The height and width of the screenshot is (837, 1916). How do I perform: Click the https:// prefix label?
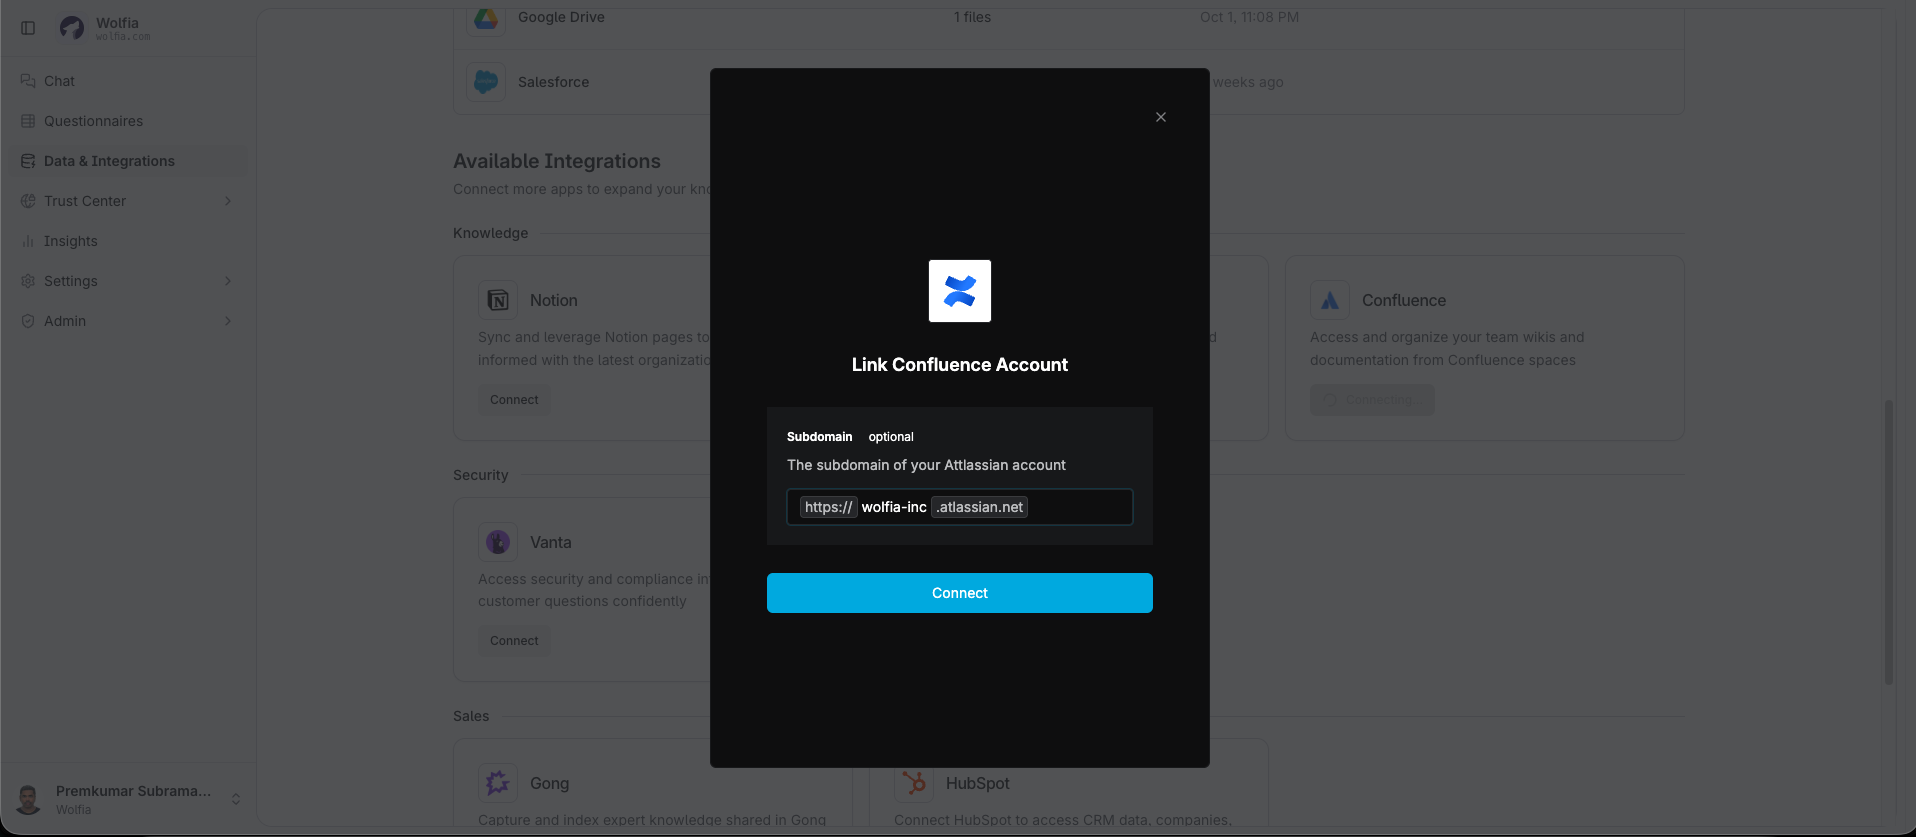click(829, 507)
